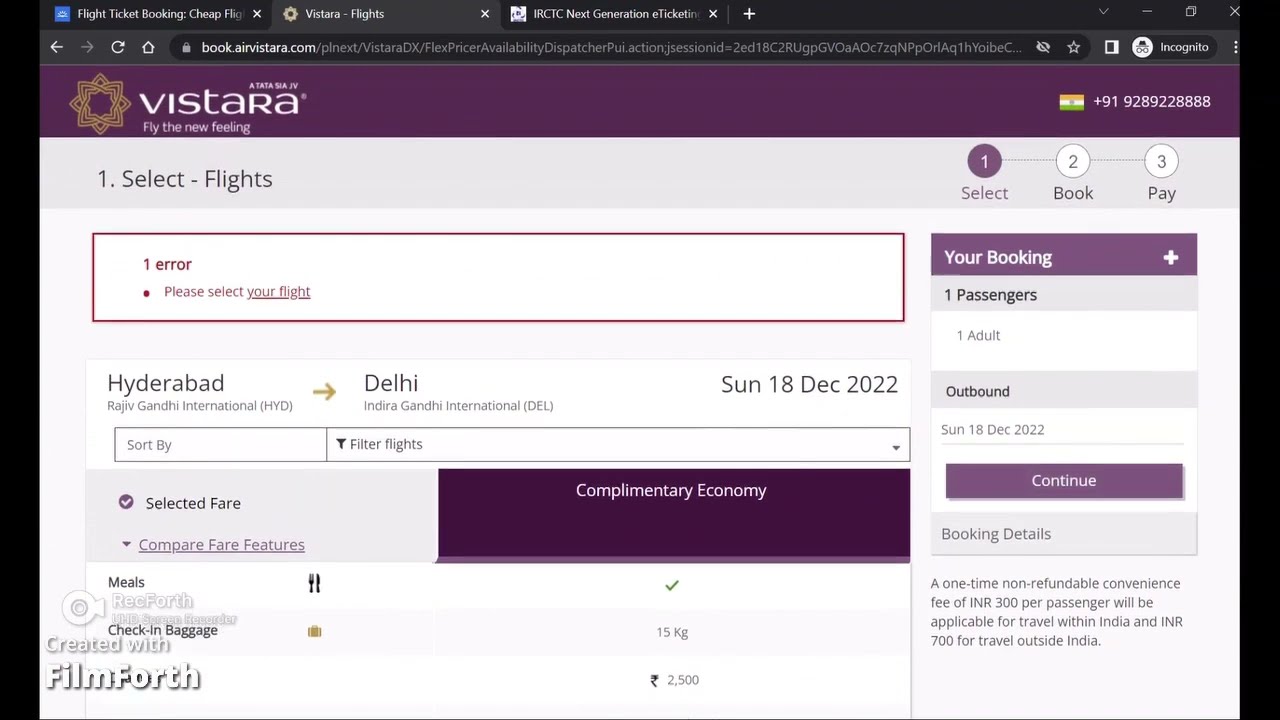Open the Sort By dropdown
The image size is (1280, 720).
coord(220,445)
